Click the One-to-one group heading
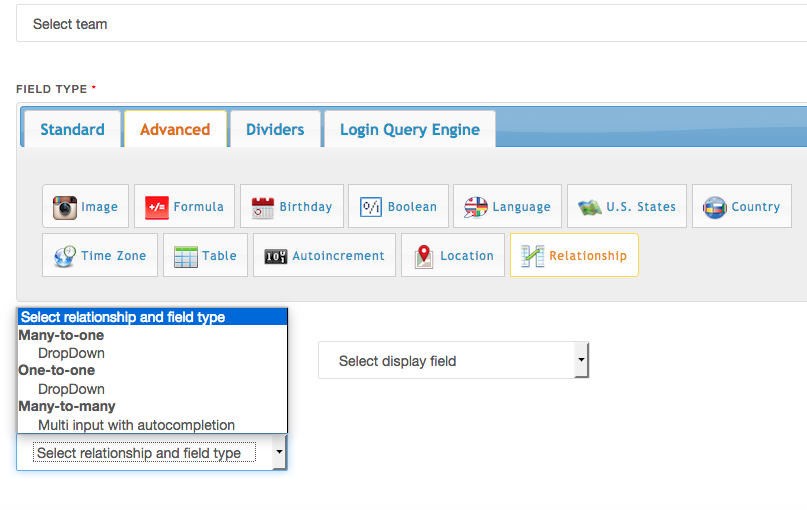 click(x=57, y=371)
